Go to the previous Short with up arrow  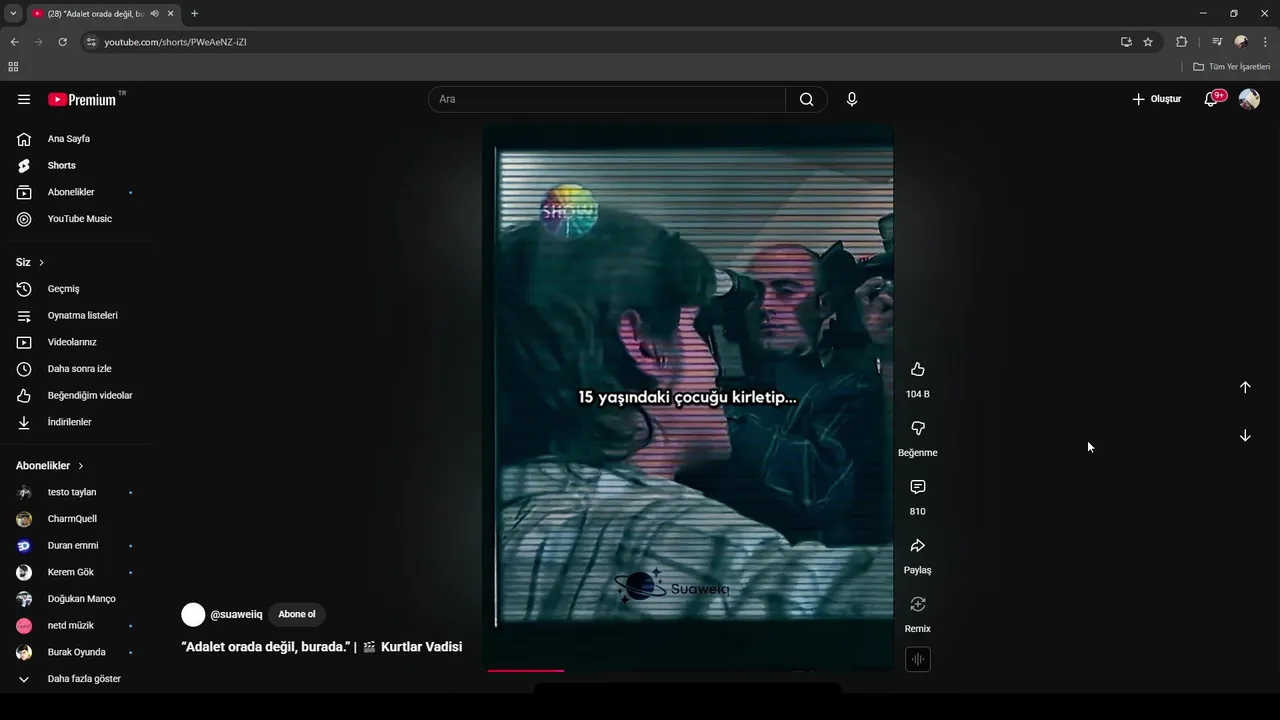tap(1245, 387)
